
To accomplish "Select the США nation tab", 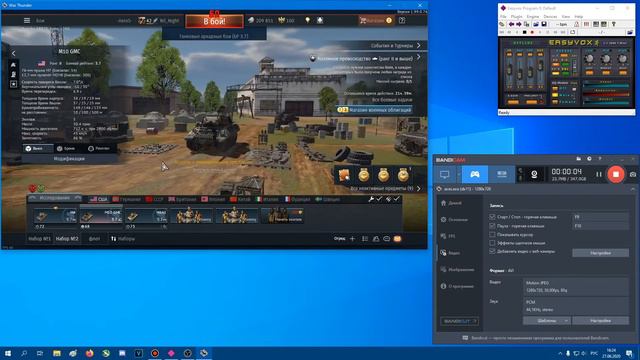I will (x=98, y=199).
